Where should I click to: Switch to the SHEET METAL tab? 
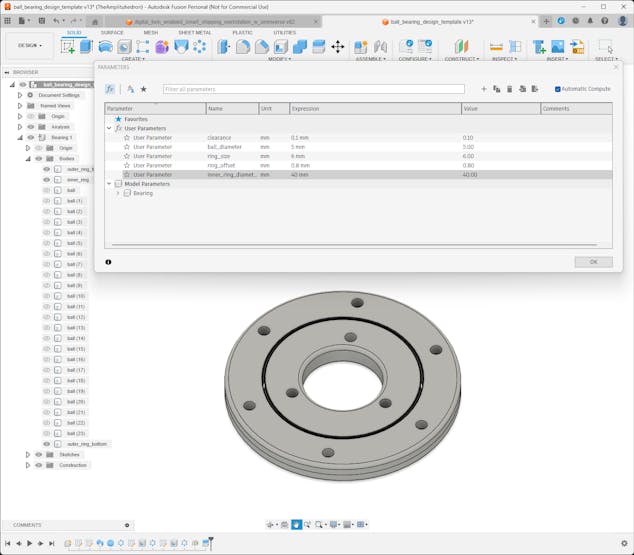(x=194, y=32)
